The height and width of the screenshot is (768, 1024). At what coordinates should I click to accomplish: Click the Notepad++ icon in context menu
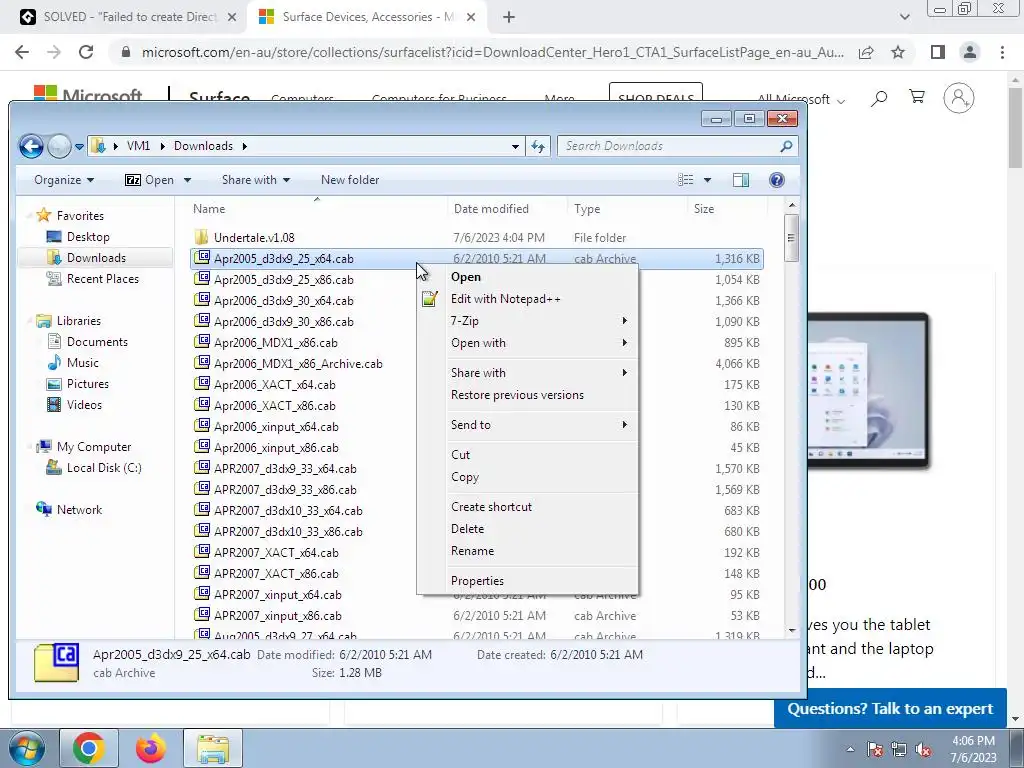pyautogui.click(x=429, y=299)
